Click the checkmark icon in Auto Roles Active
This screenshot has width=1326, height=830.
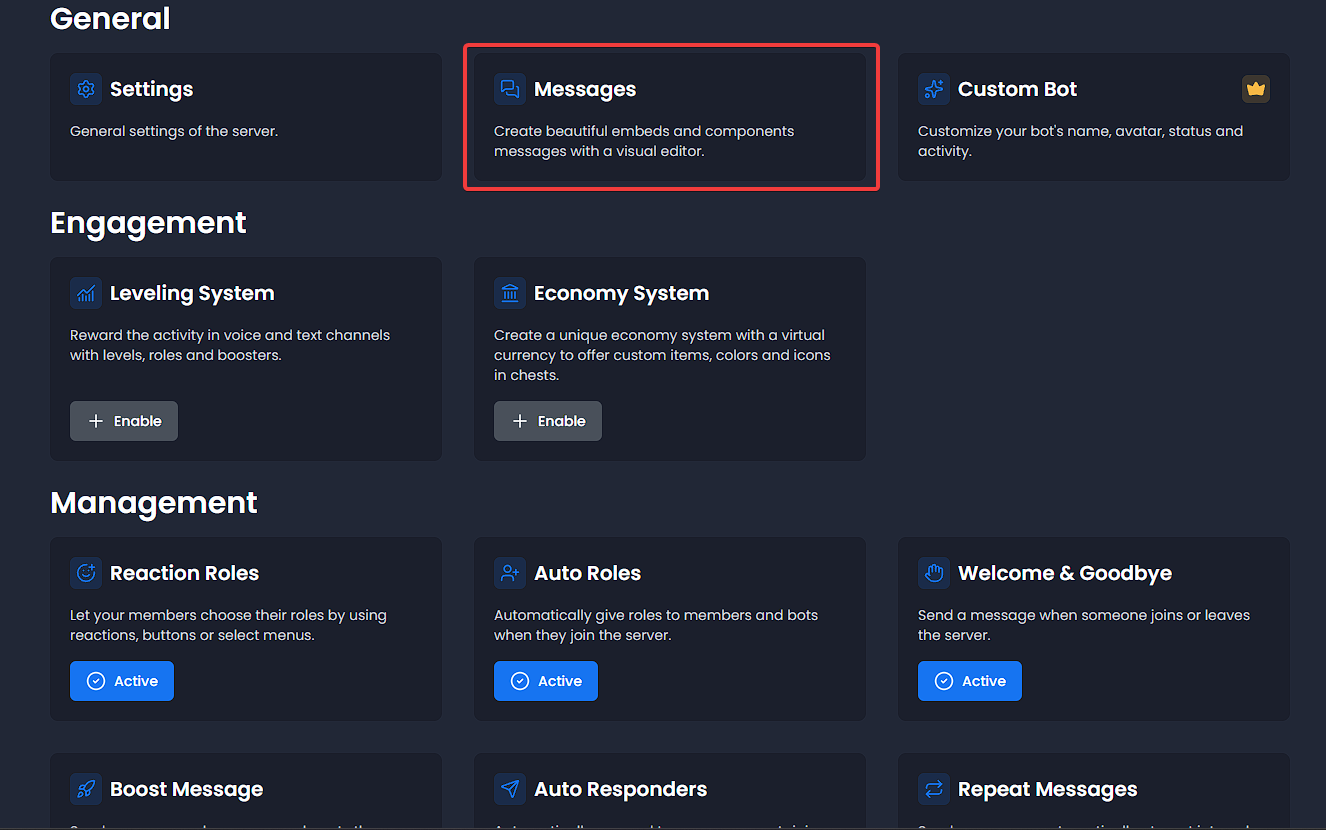pyautogui.click(x=520, y=681)
